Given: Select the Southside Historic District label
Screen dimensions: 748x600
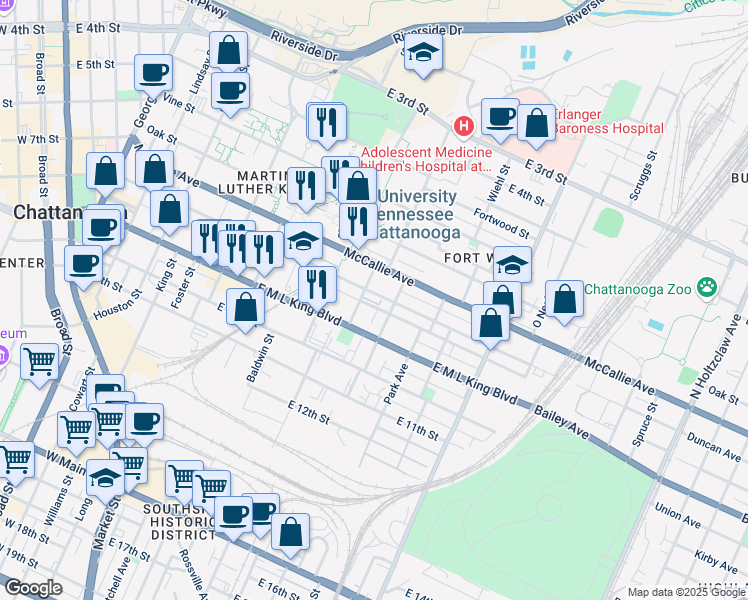Looking at the screenshot, I should point(180,522).
